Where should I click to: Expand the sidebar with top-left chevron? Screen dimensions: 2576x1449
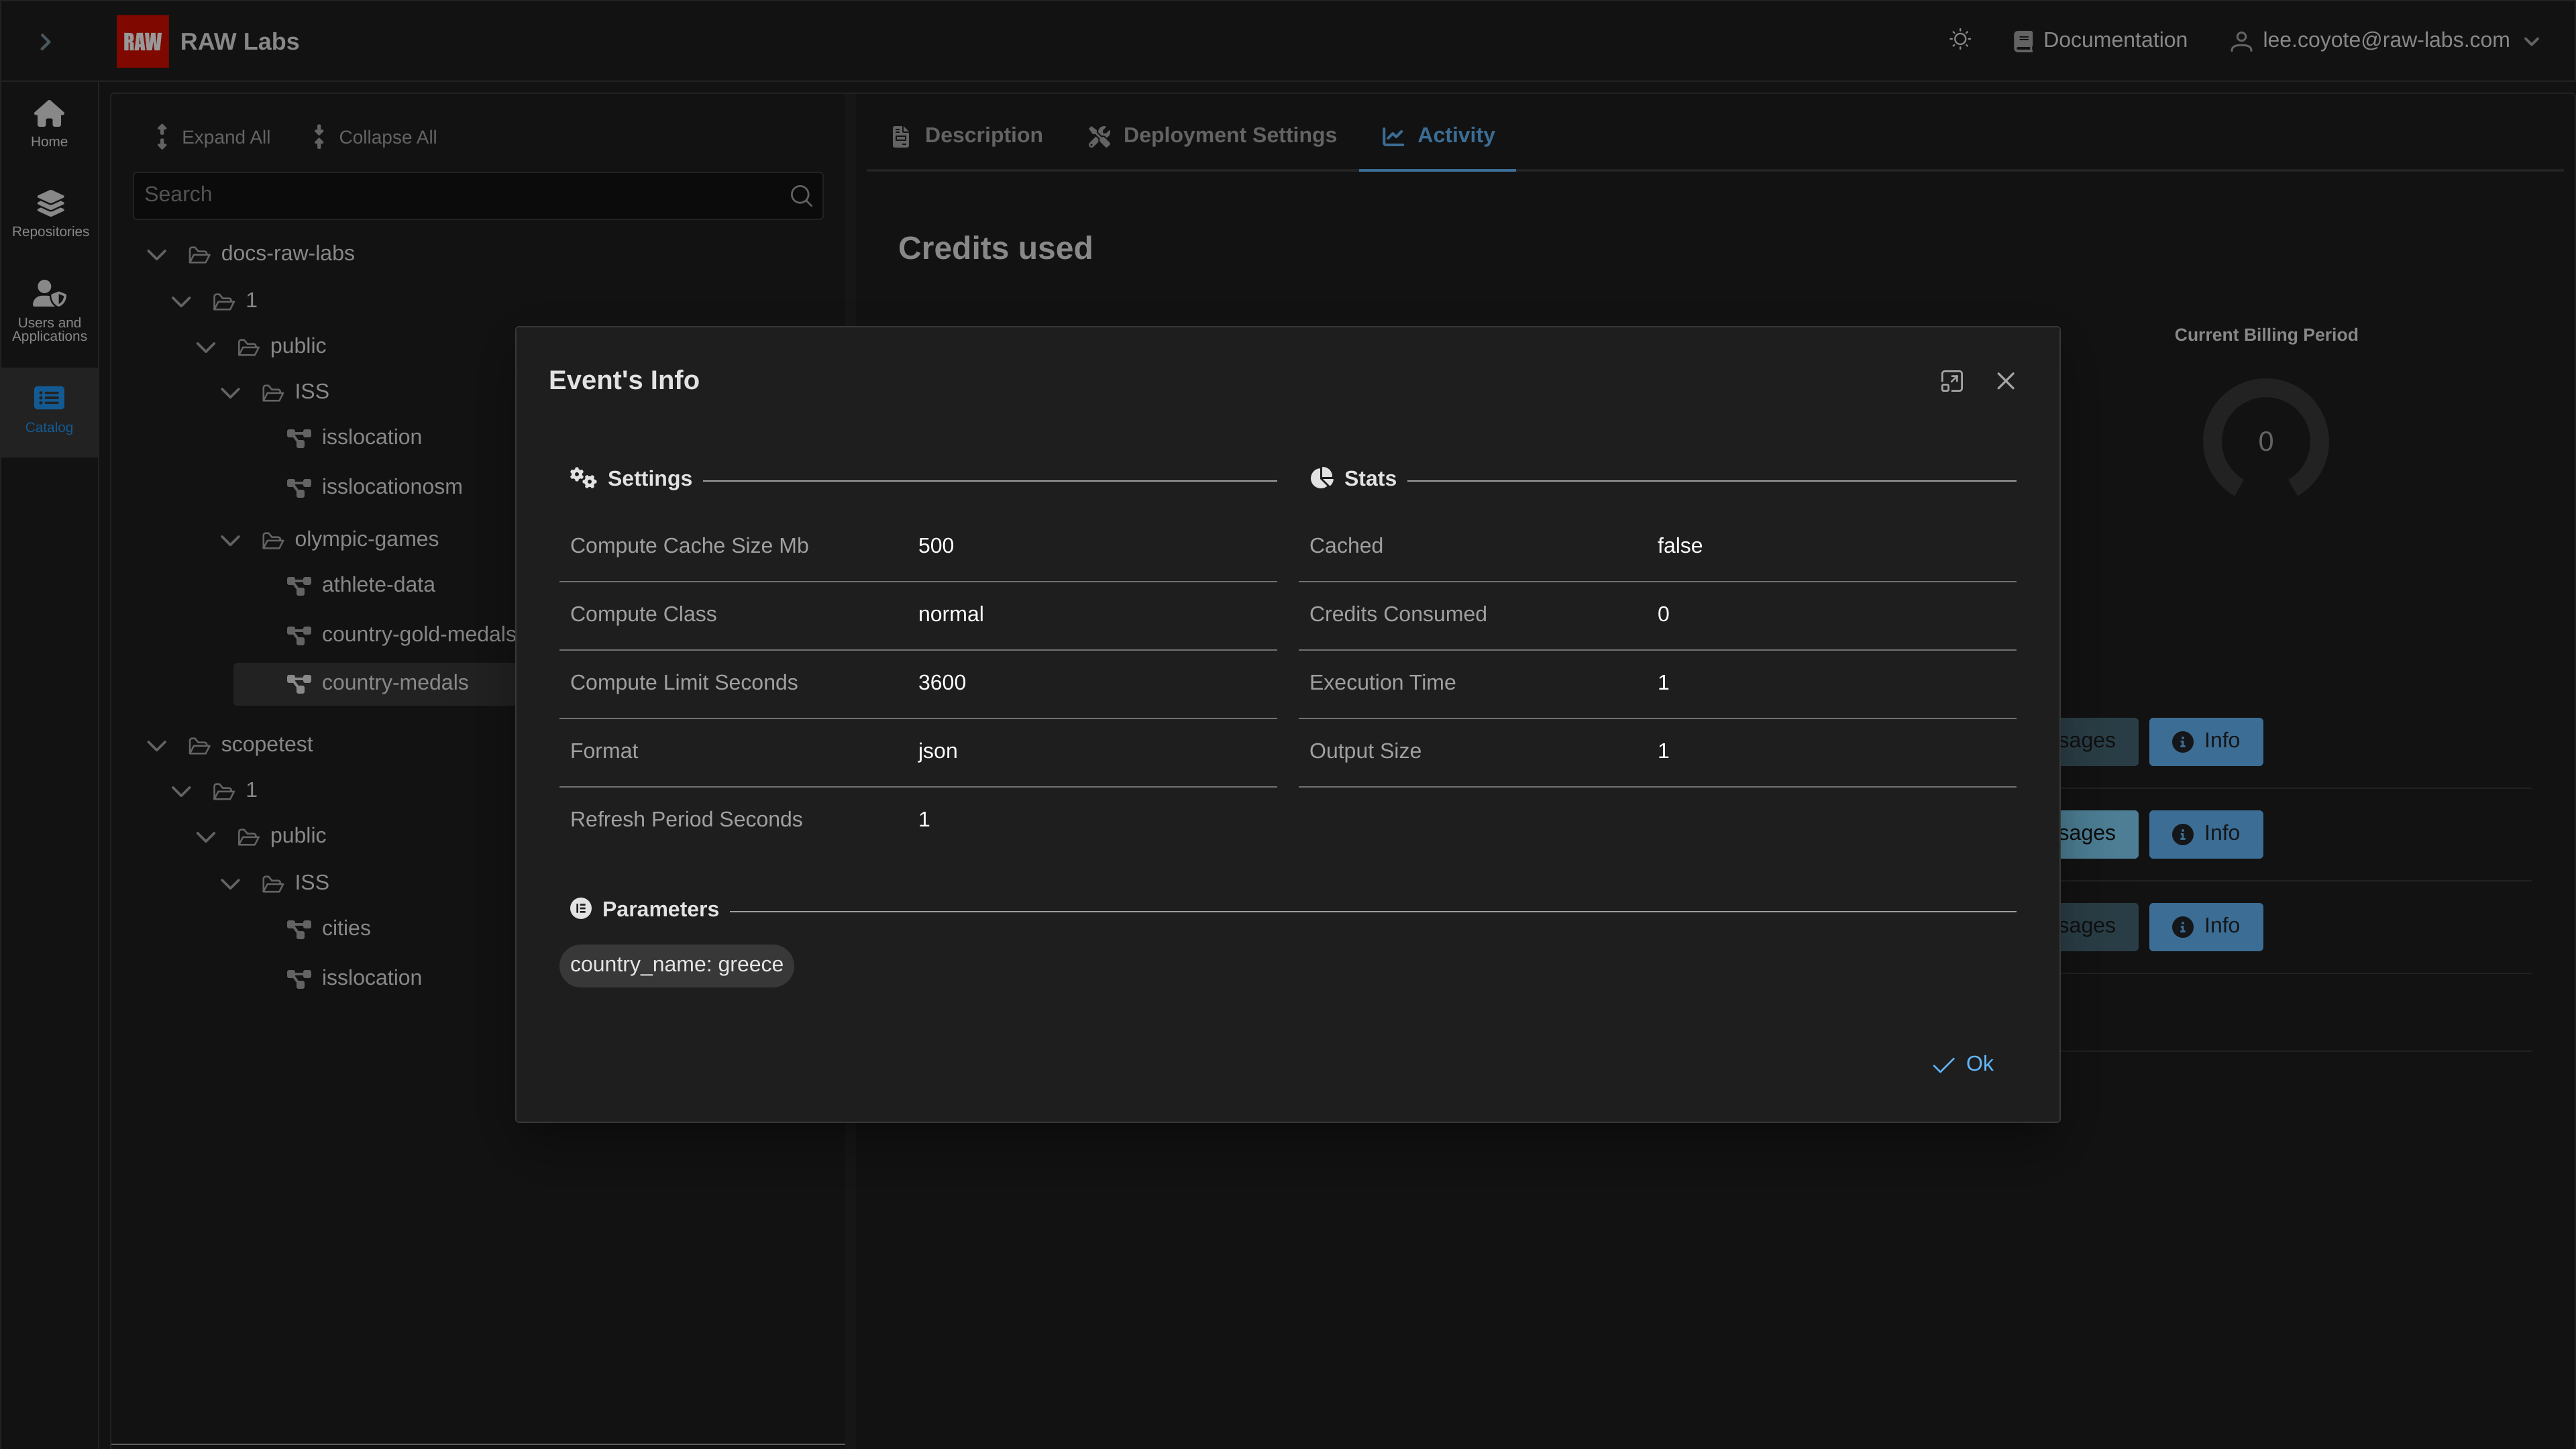(x=45, y=41)
